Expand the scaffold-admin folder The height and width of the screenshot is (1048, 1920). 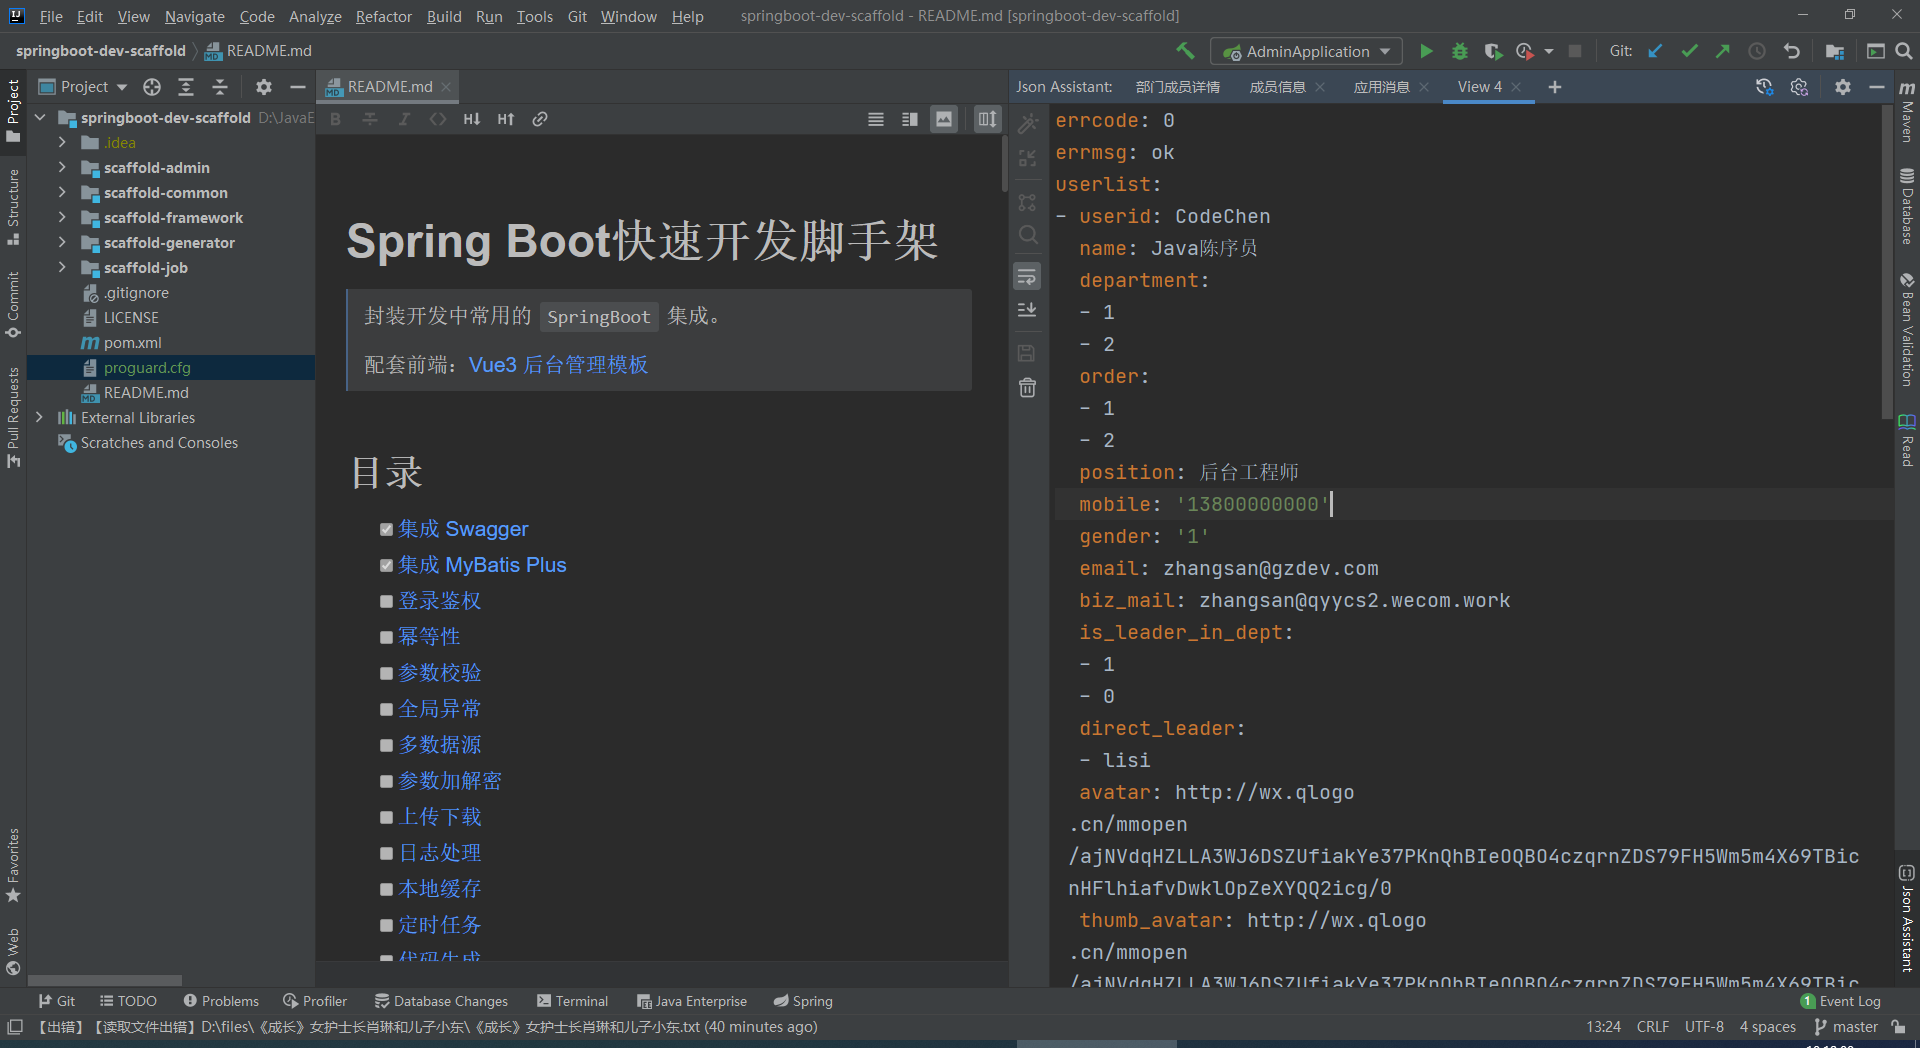tap(62, 168)
